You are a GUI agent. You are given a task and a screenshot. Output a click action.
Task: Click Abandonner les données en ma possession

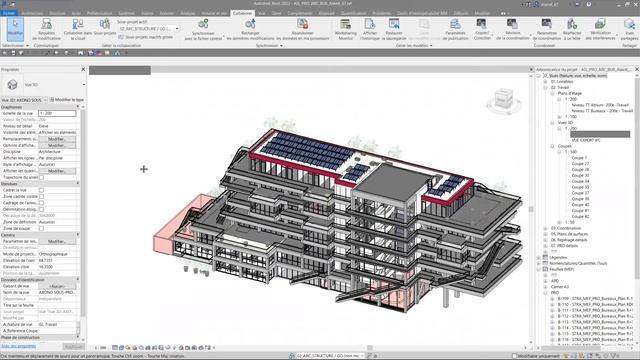click(x=302, y=29)
